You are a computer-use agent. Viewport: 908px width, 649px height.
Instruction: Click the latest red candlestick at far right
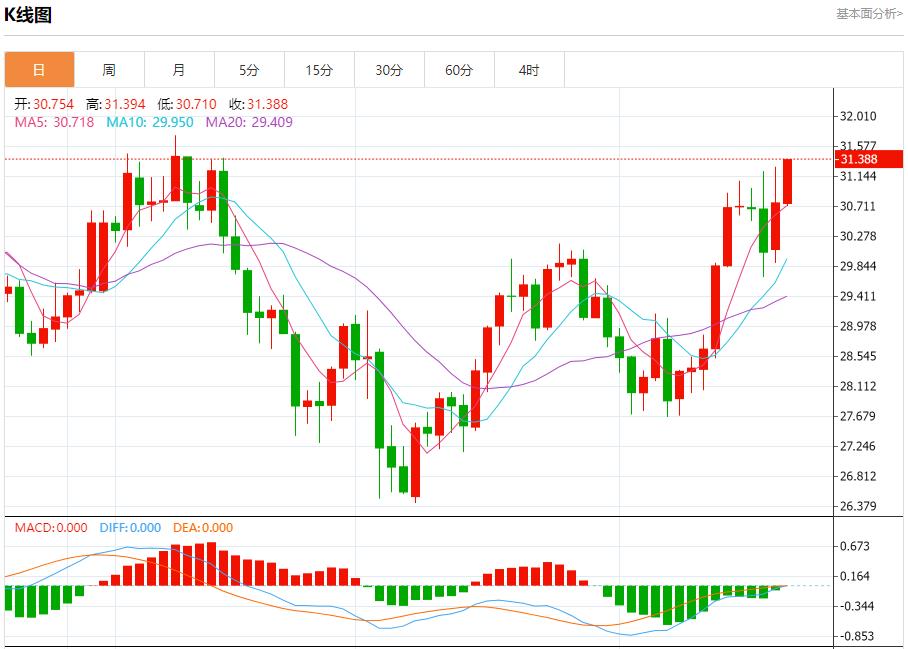tap(788, 182)
